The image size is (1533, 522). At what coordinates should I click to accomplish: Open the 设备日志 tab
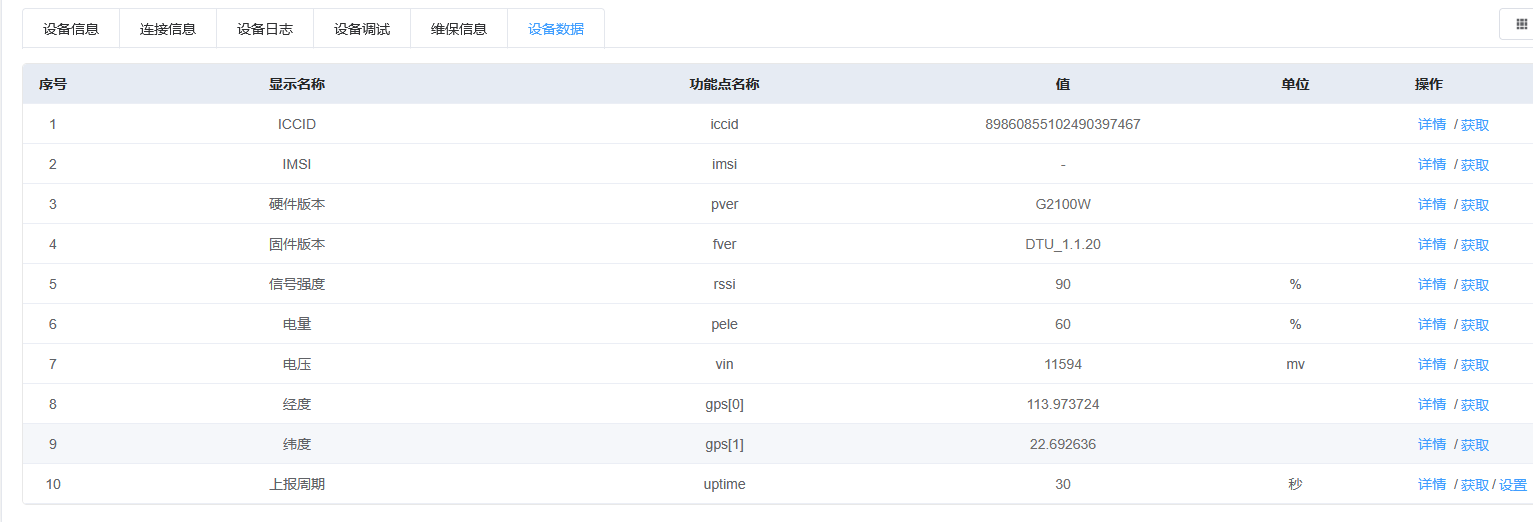tap(265, 29)
